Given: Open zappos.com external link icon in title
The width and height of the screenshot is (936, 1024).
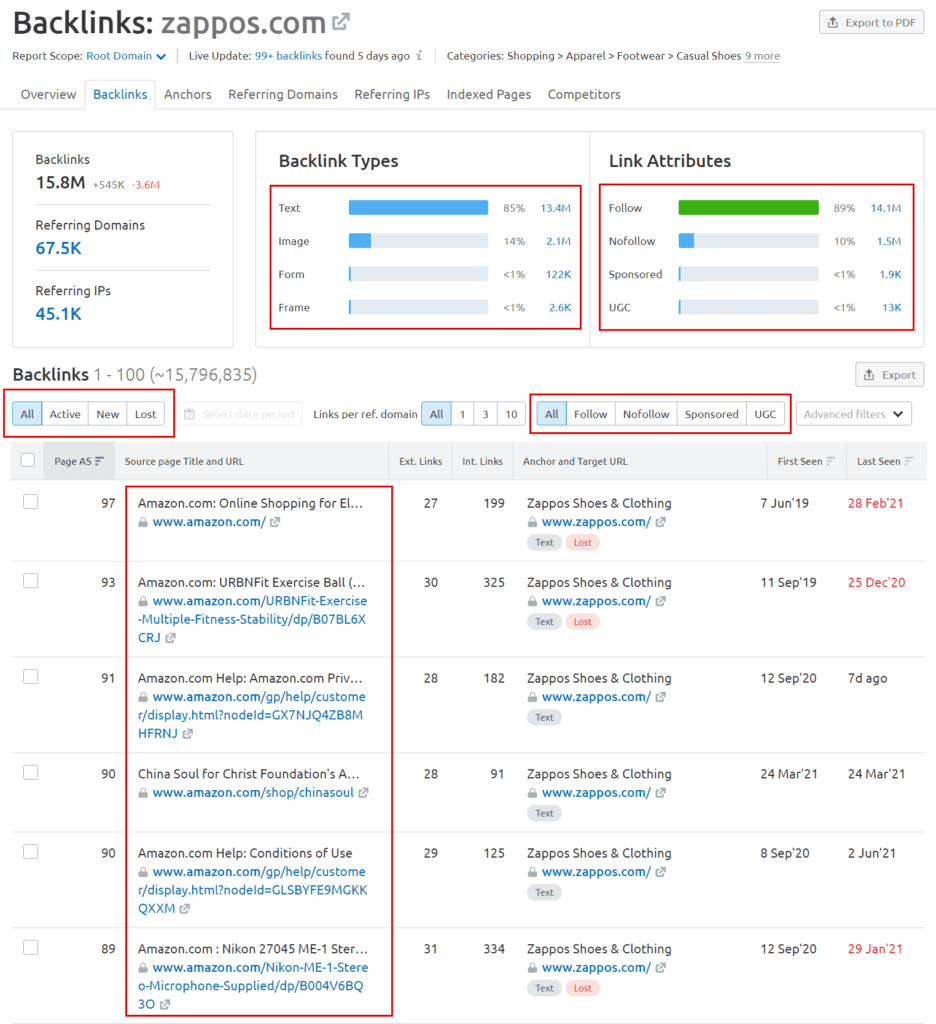Looking at the screenshot, I should click(x=340, y=22).
